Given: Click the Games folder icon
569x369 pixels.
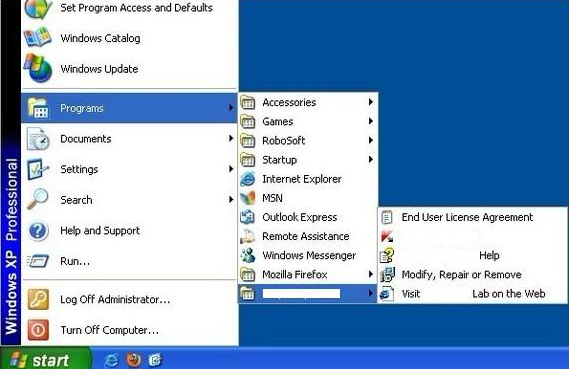Looking at the screenshot, I should coord(248,122).
